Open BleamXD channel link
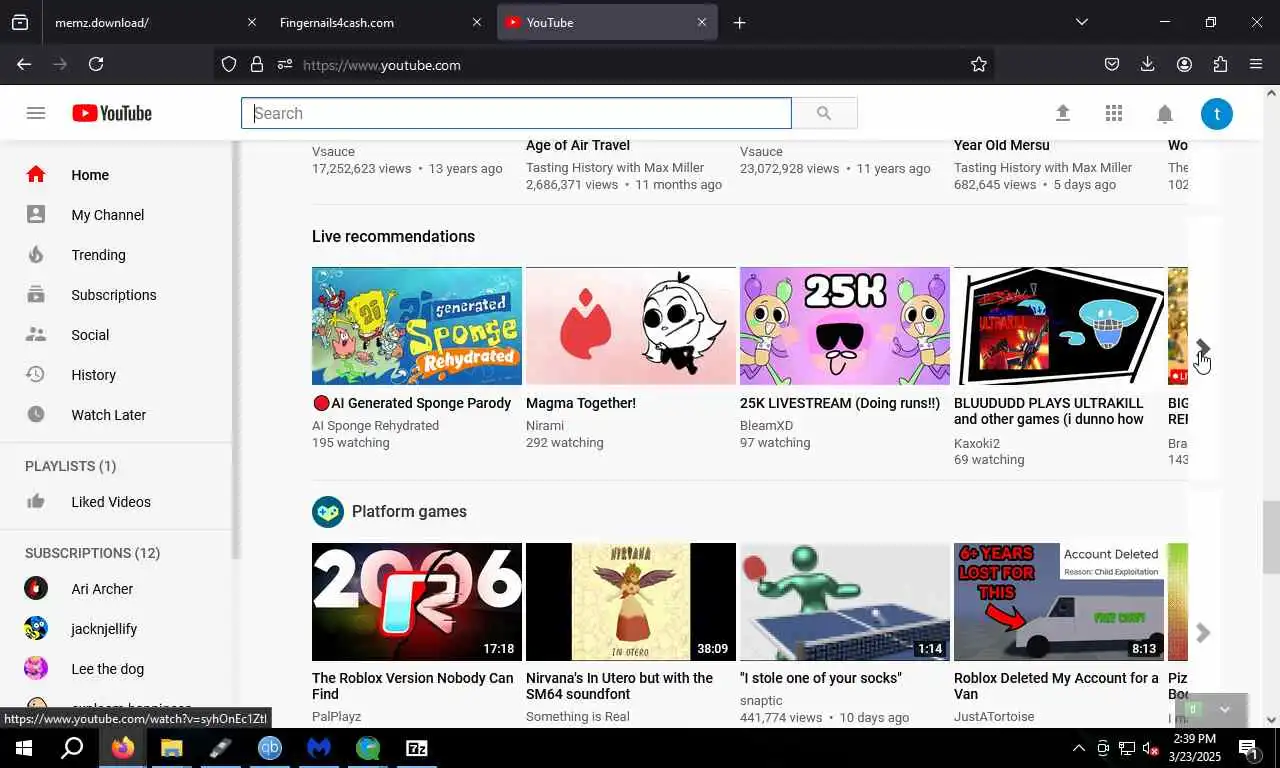The width and height of the screenshot is (1280, 768). pyautogui.click(x=766, y=426)
